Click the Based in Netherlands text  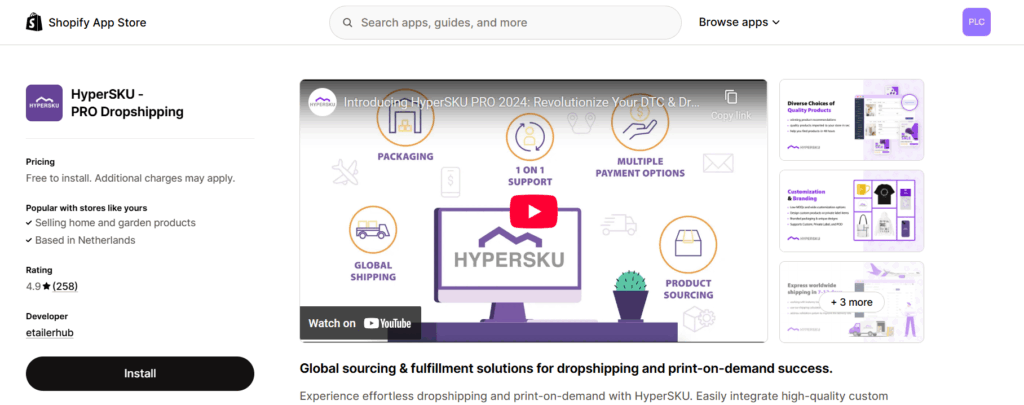point(85,240)
